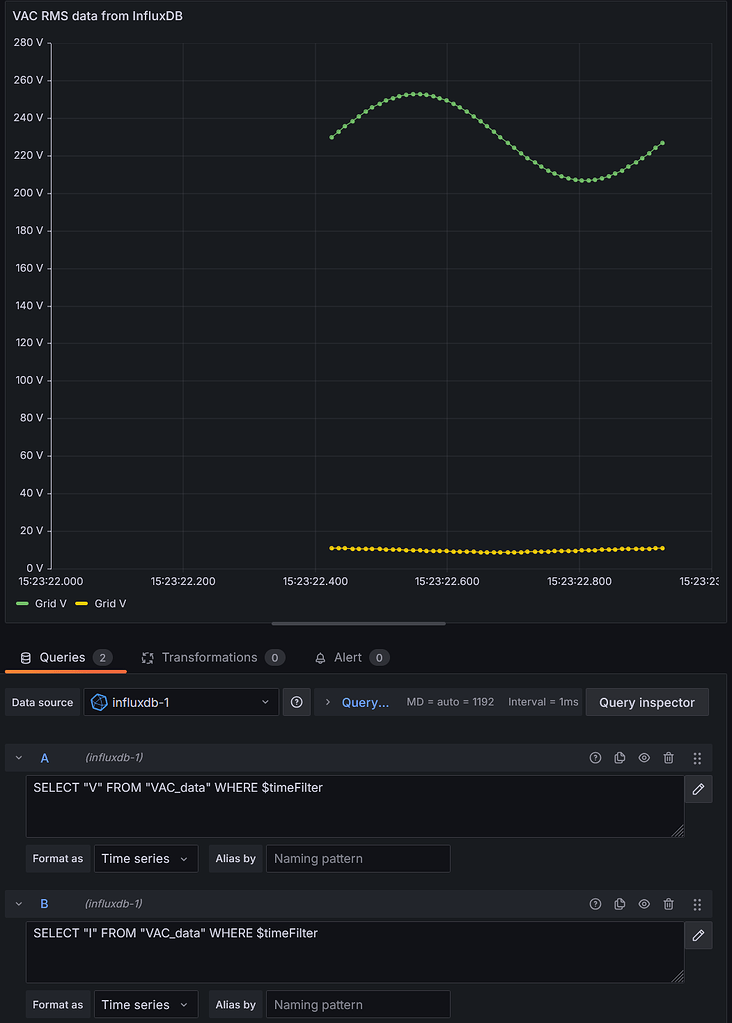This screenshot has width=732, height=1023.
Task: Open the pencil editor for query A
Action: [x=697, y=789]
